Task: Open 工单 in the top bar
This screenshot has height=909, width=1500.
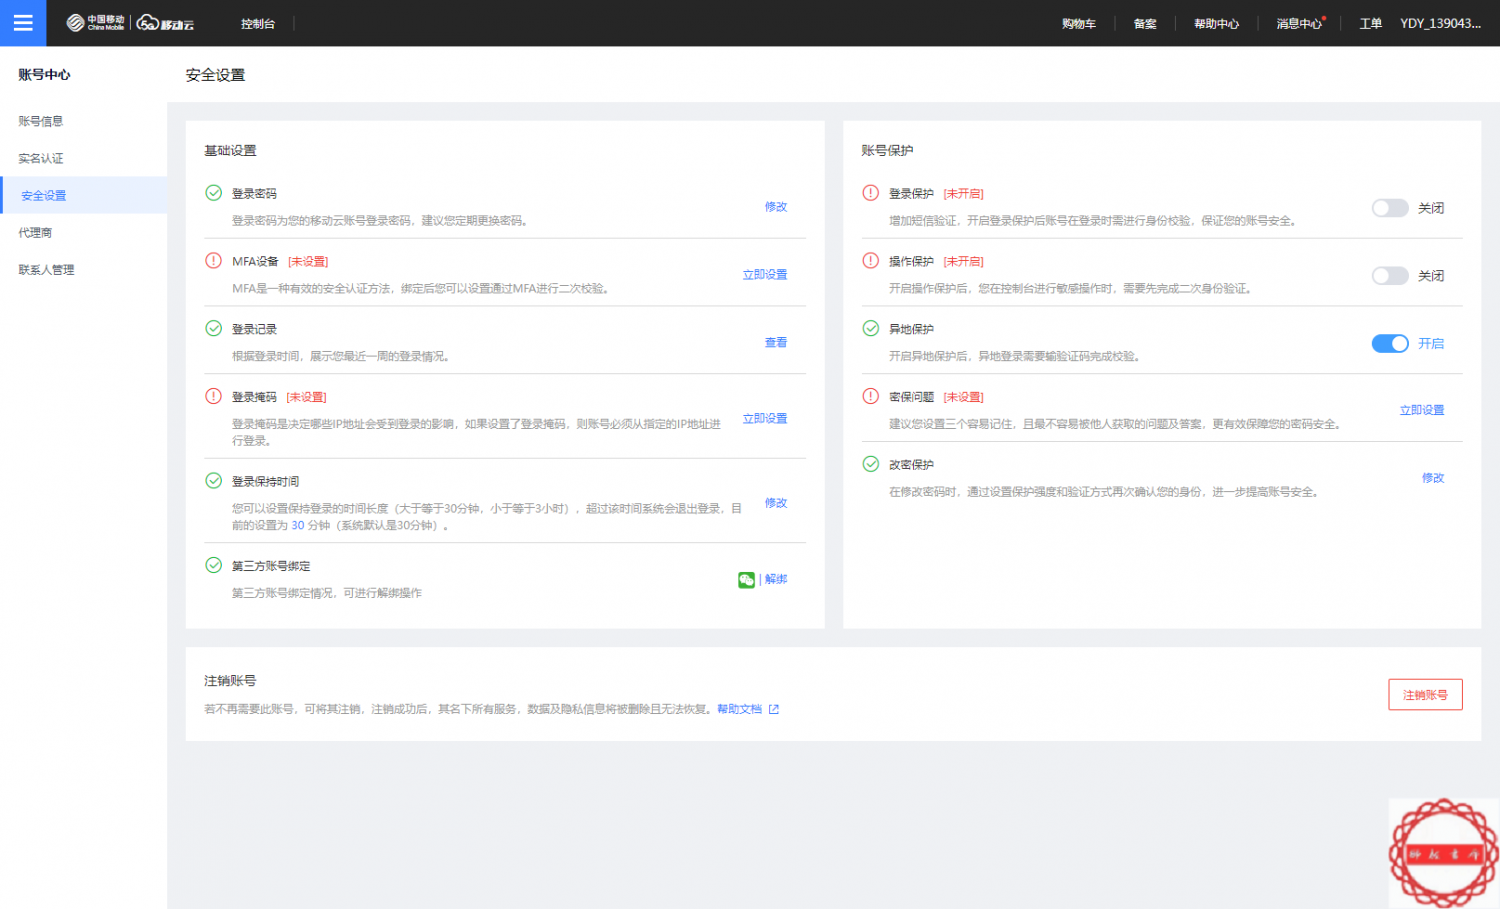Action: [x=1370, y=24]
